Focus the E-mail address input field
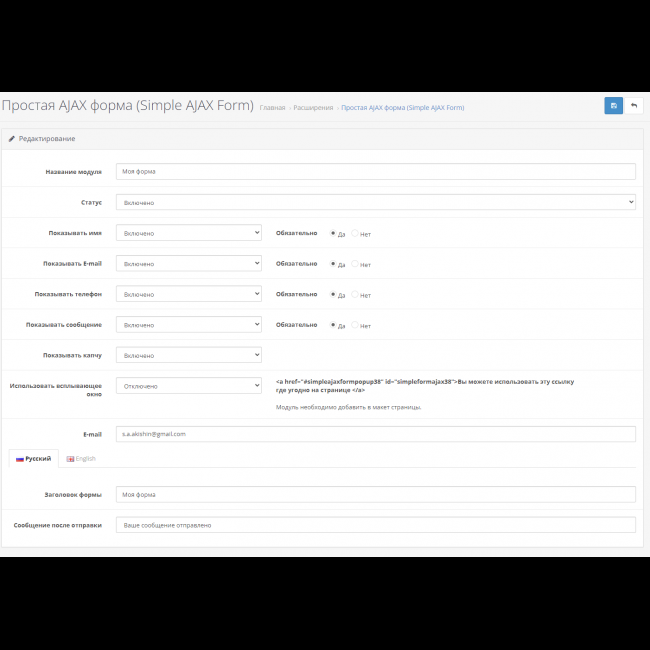This screenshot has height=650, width=650. pos(375,434)
